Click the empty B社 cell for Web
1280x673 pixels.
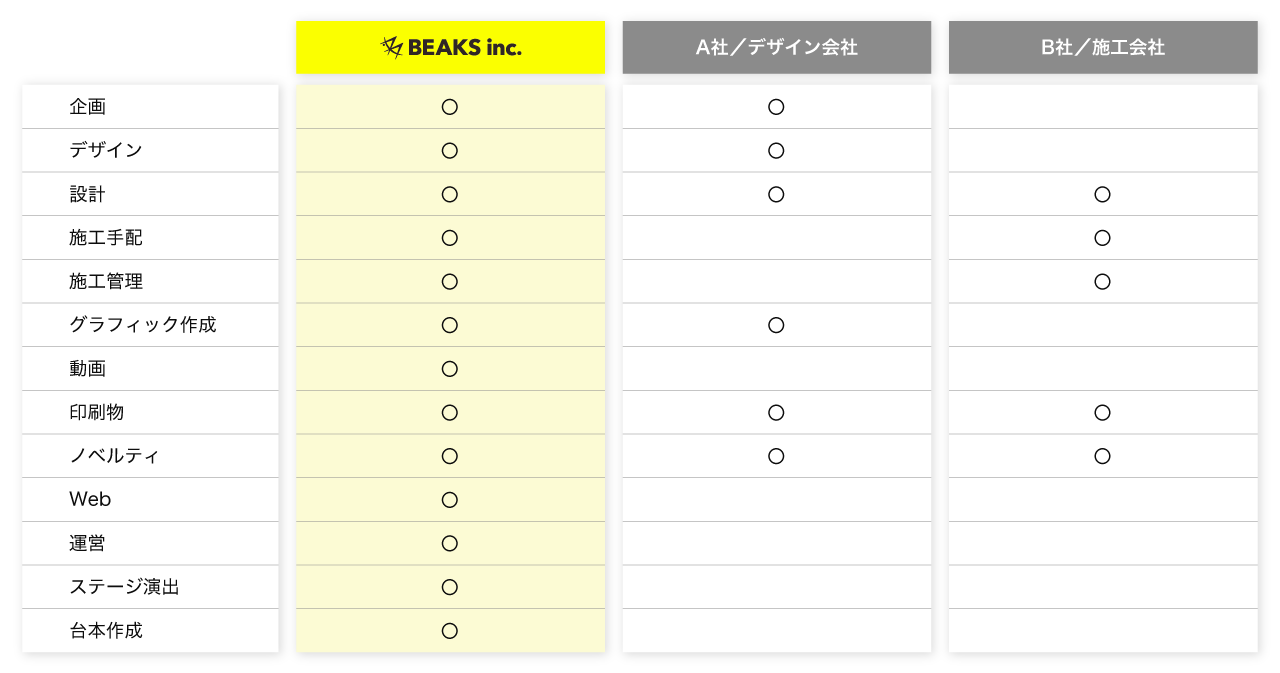[1102, 500]
